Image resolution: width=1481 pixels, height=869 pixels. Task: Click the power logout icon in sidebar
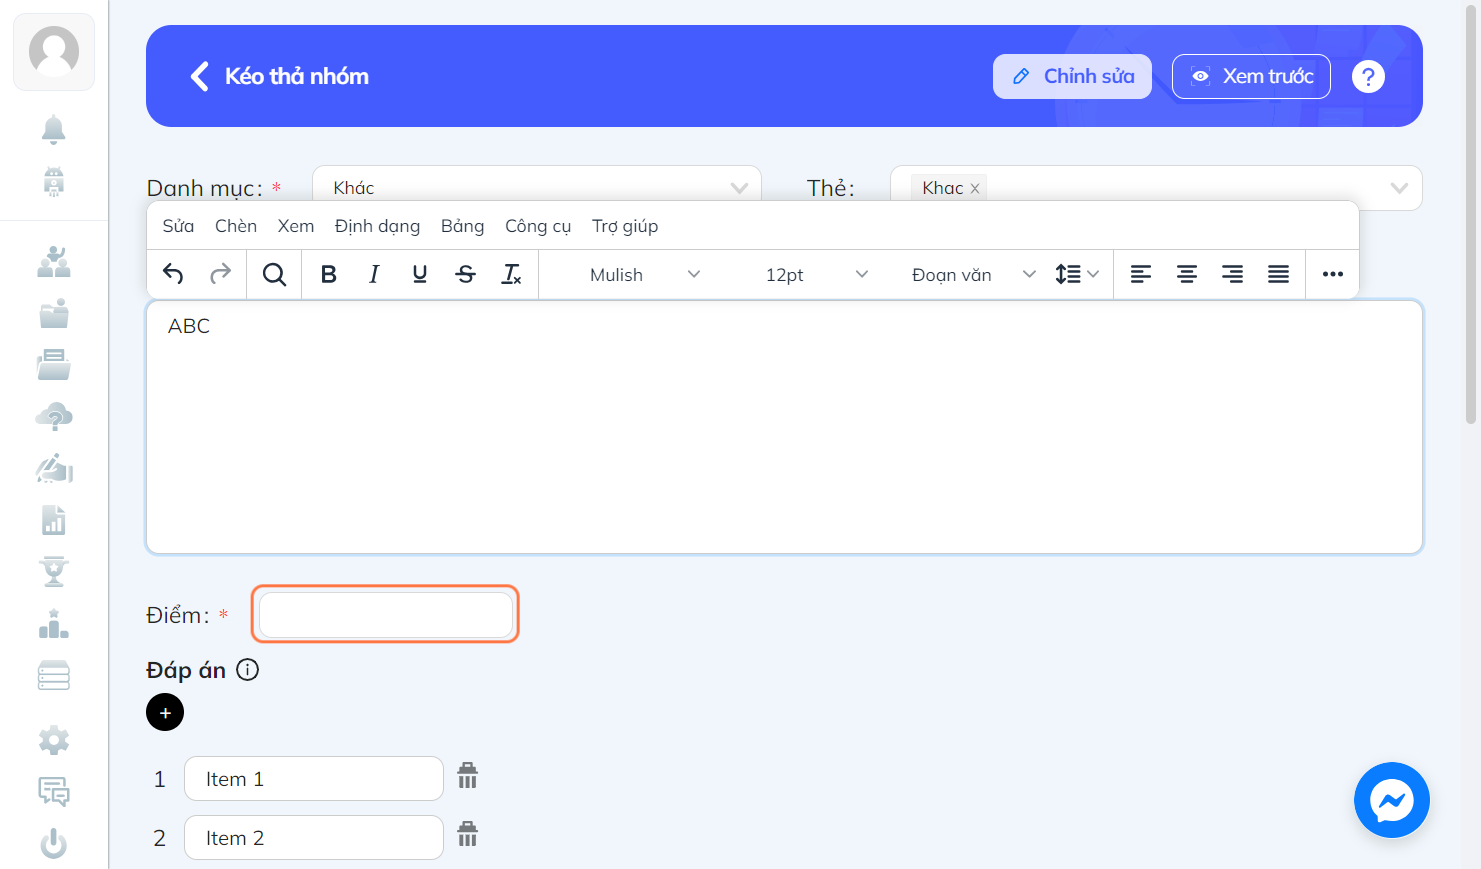(54, 844)
